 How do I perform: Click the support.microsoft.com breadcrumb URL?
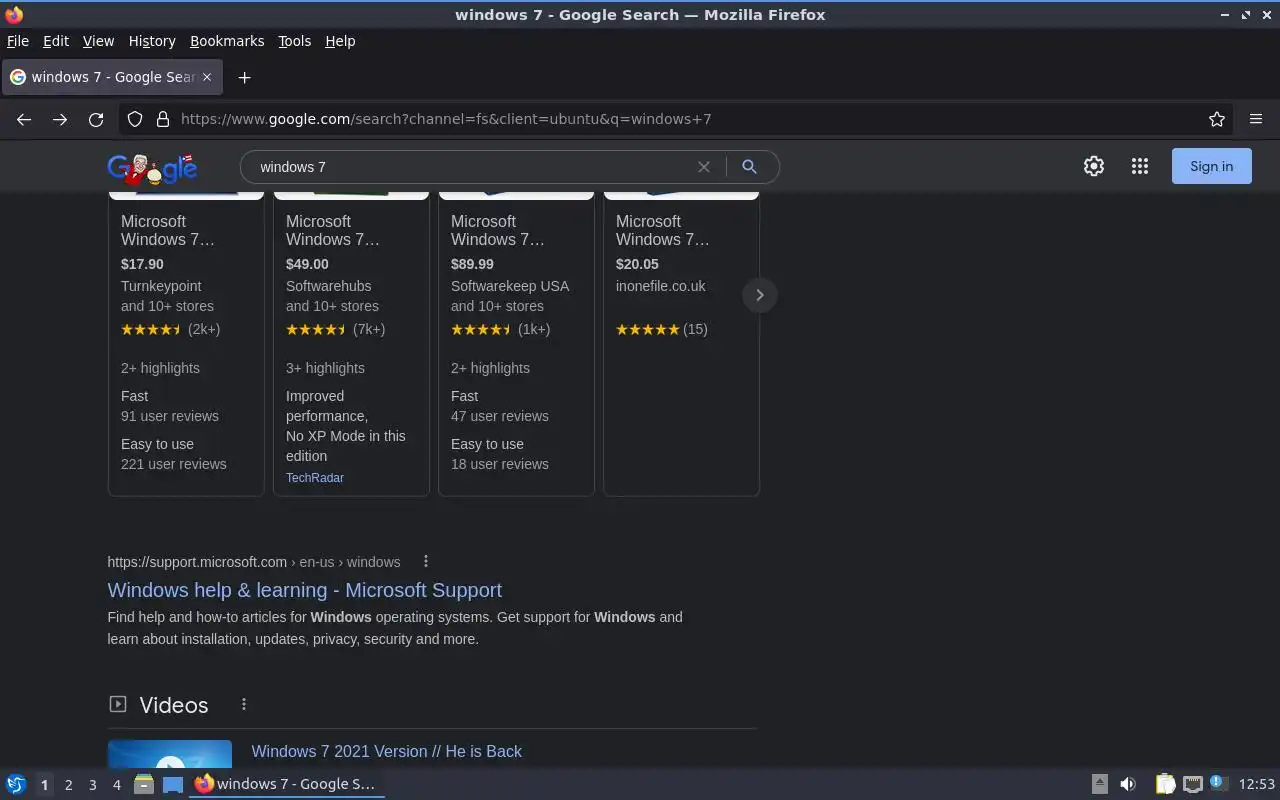254,562
